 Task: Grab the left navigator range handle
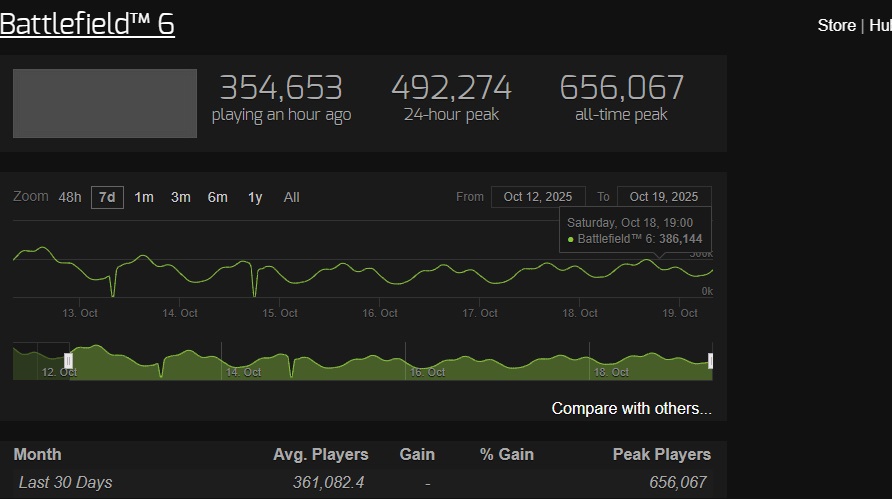(x=68, y=361)
